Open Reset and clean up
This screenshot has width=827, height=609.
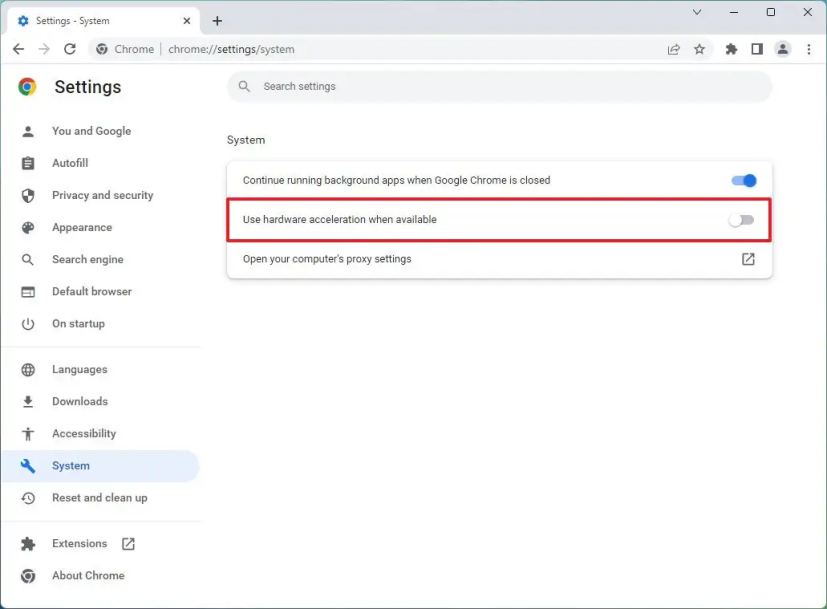click(100, 498)
